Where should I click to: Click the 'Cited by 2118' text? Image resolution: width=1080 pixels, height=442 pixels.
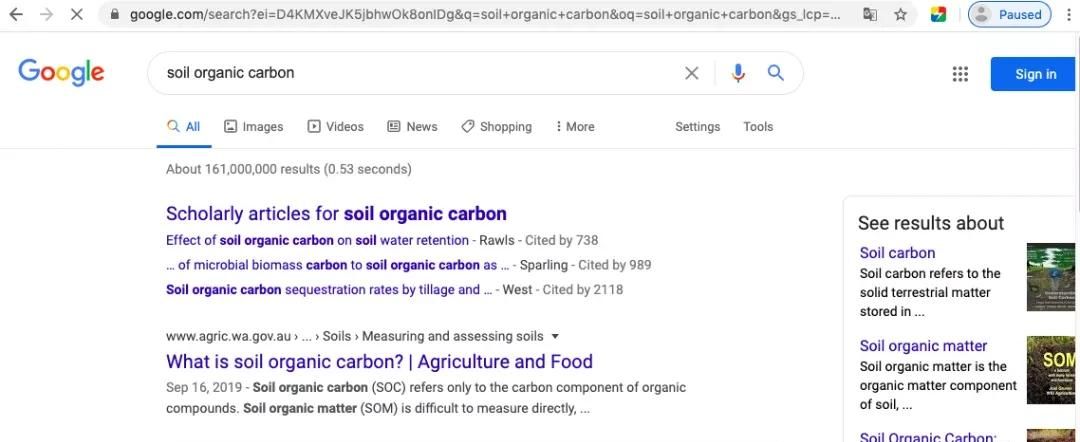[x=583, y=290]
